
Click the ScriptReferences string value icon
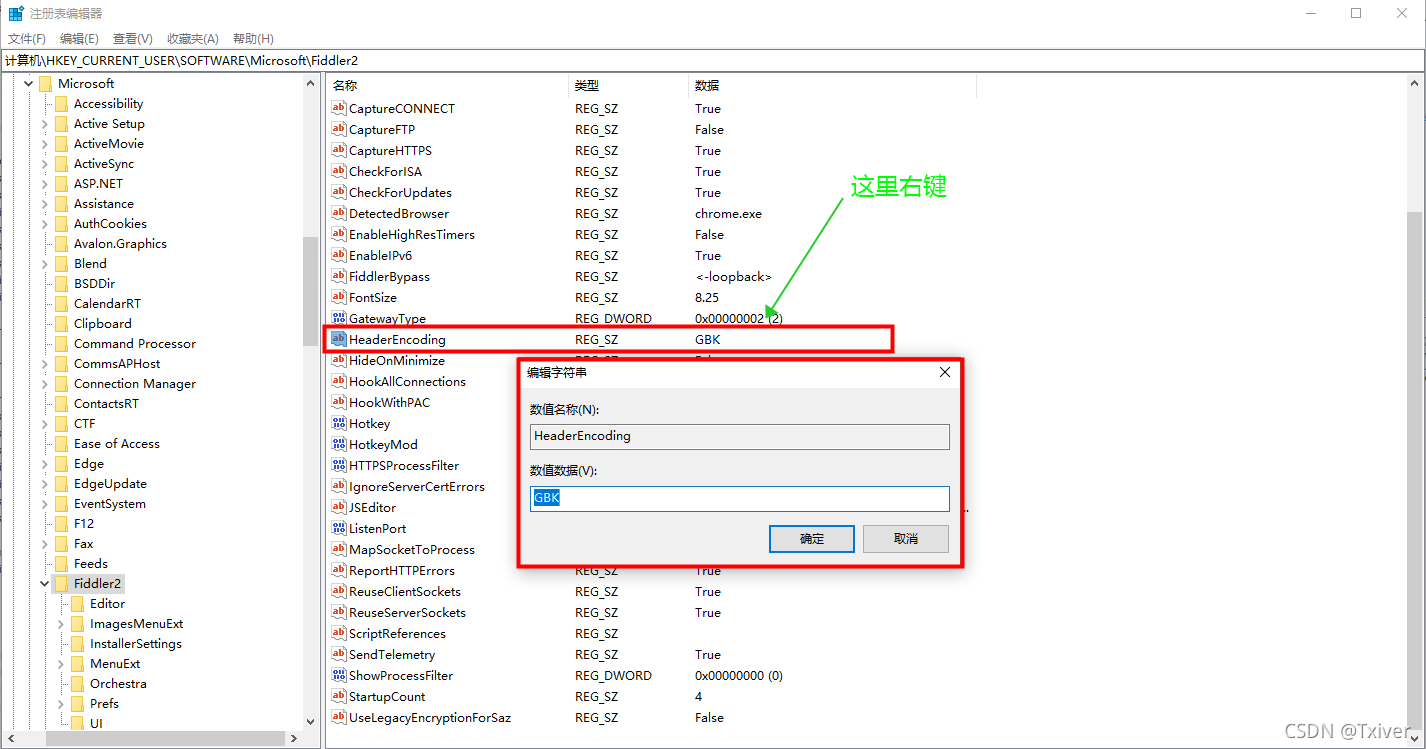point(338,633)
